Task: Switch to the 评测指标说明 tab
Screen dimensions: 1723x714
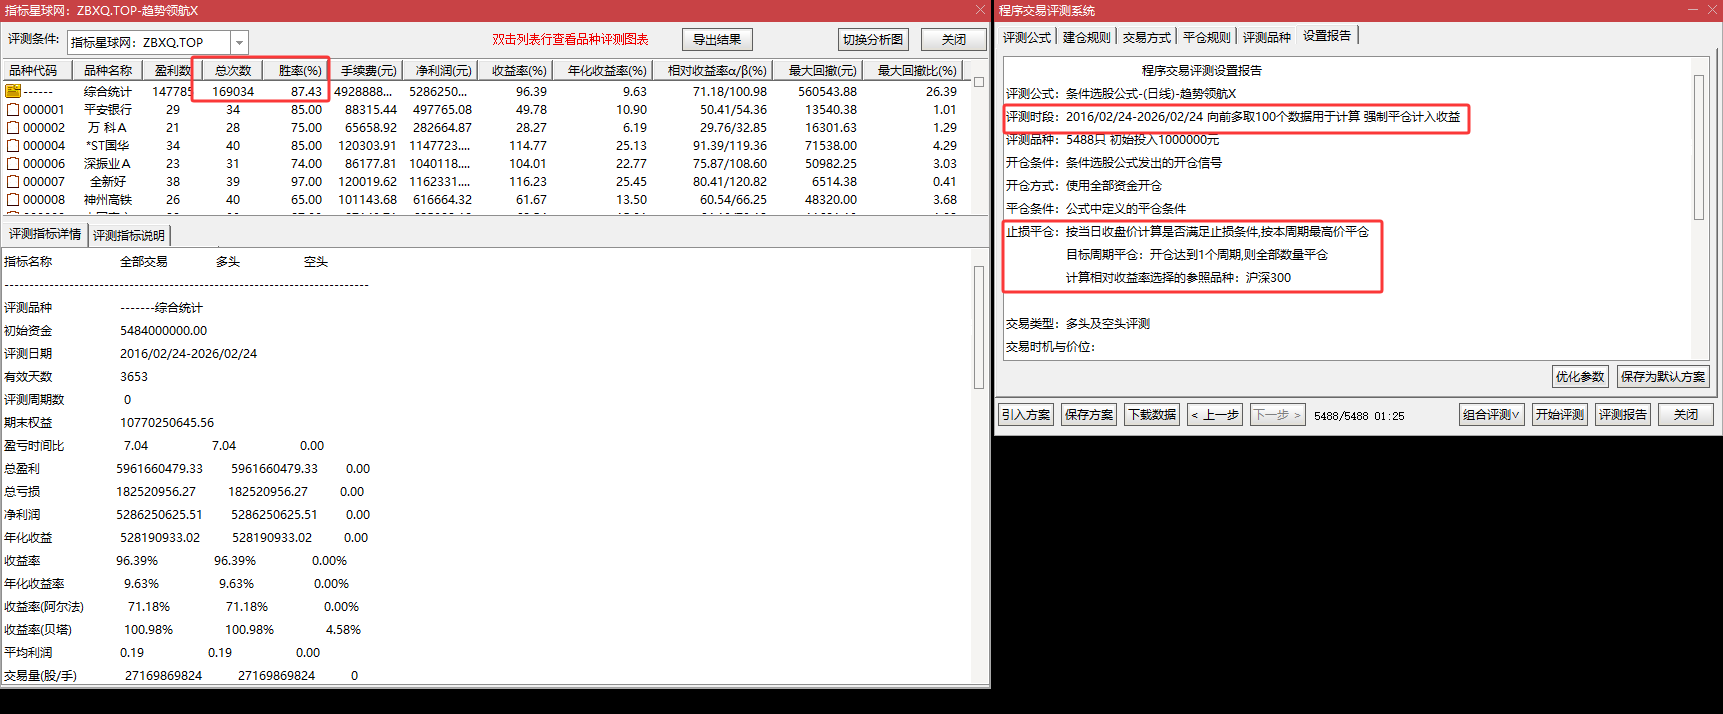Action: pos(129,236)
